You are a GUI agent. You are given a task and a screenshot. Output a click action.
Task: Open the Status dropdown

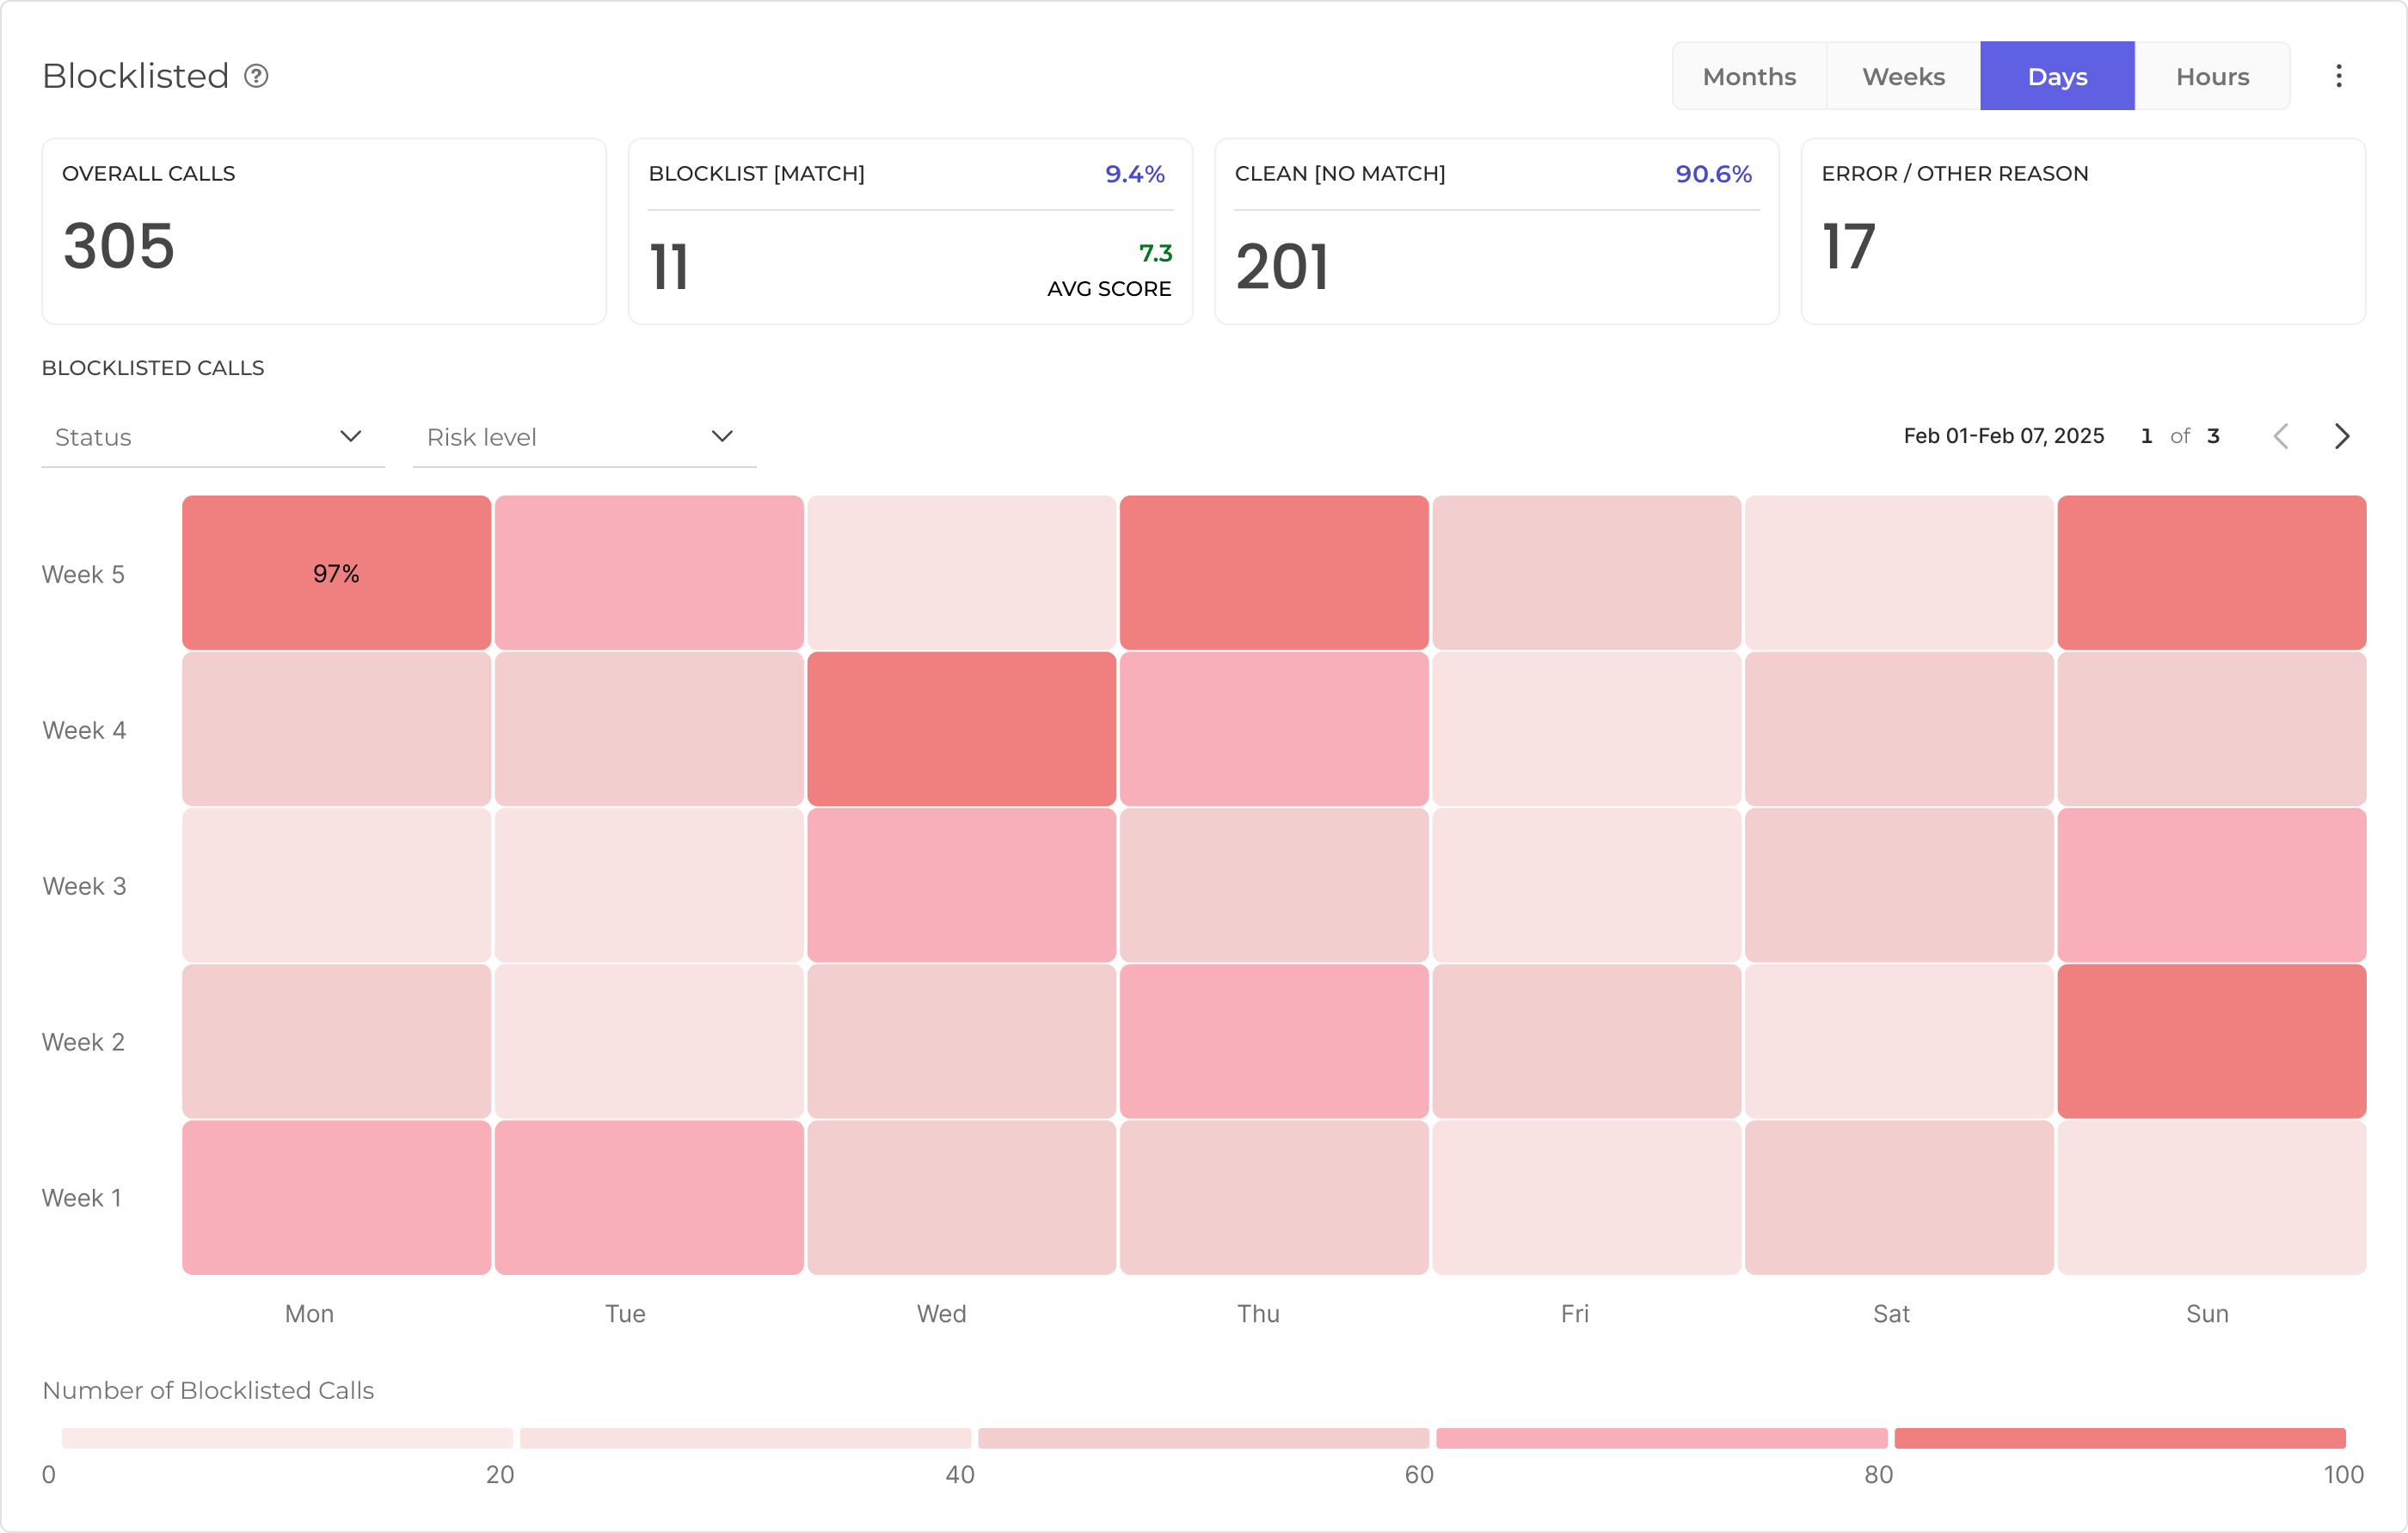[213, 437]
